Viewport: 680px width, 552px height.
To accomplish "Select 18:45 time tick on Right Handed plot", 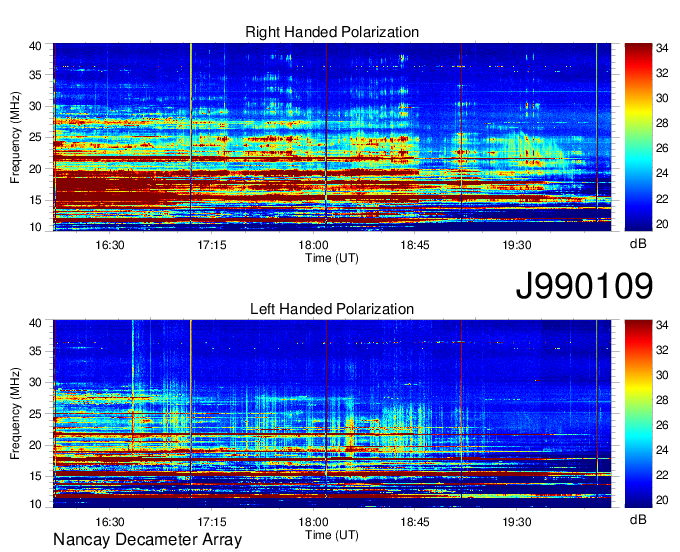I will (x=415, y=245).
